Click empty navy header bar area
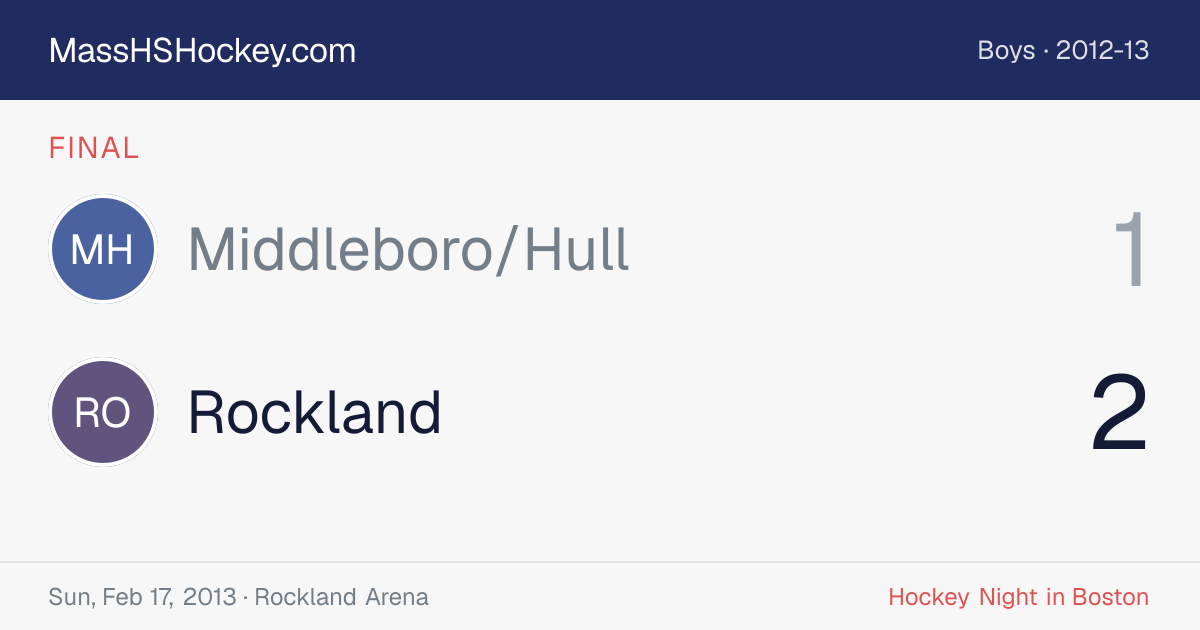 (x=660, y=50)
